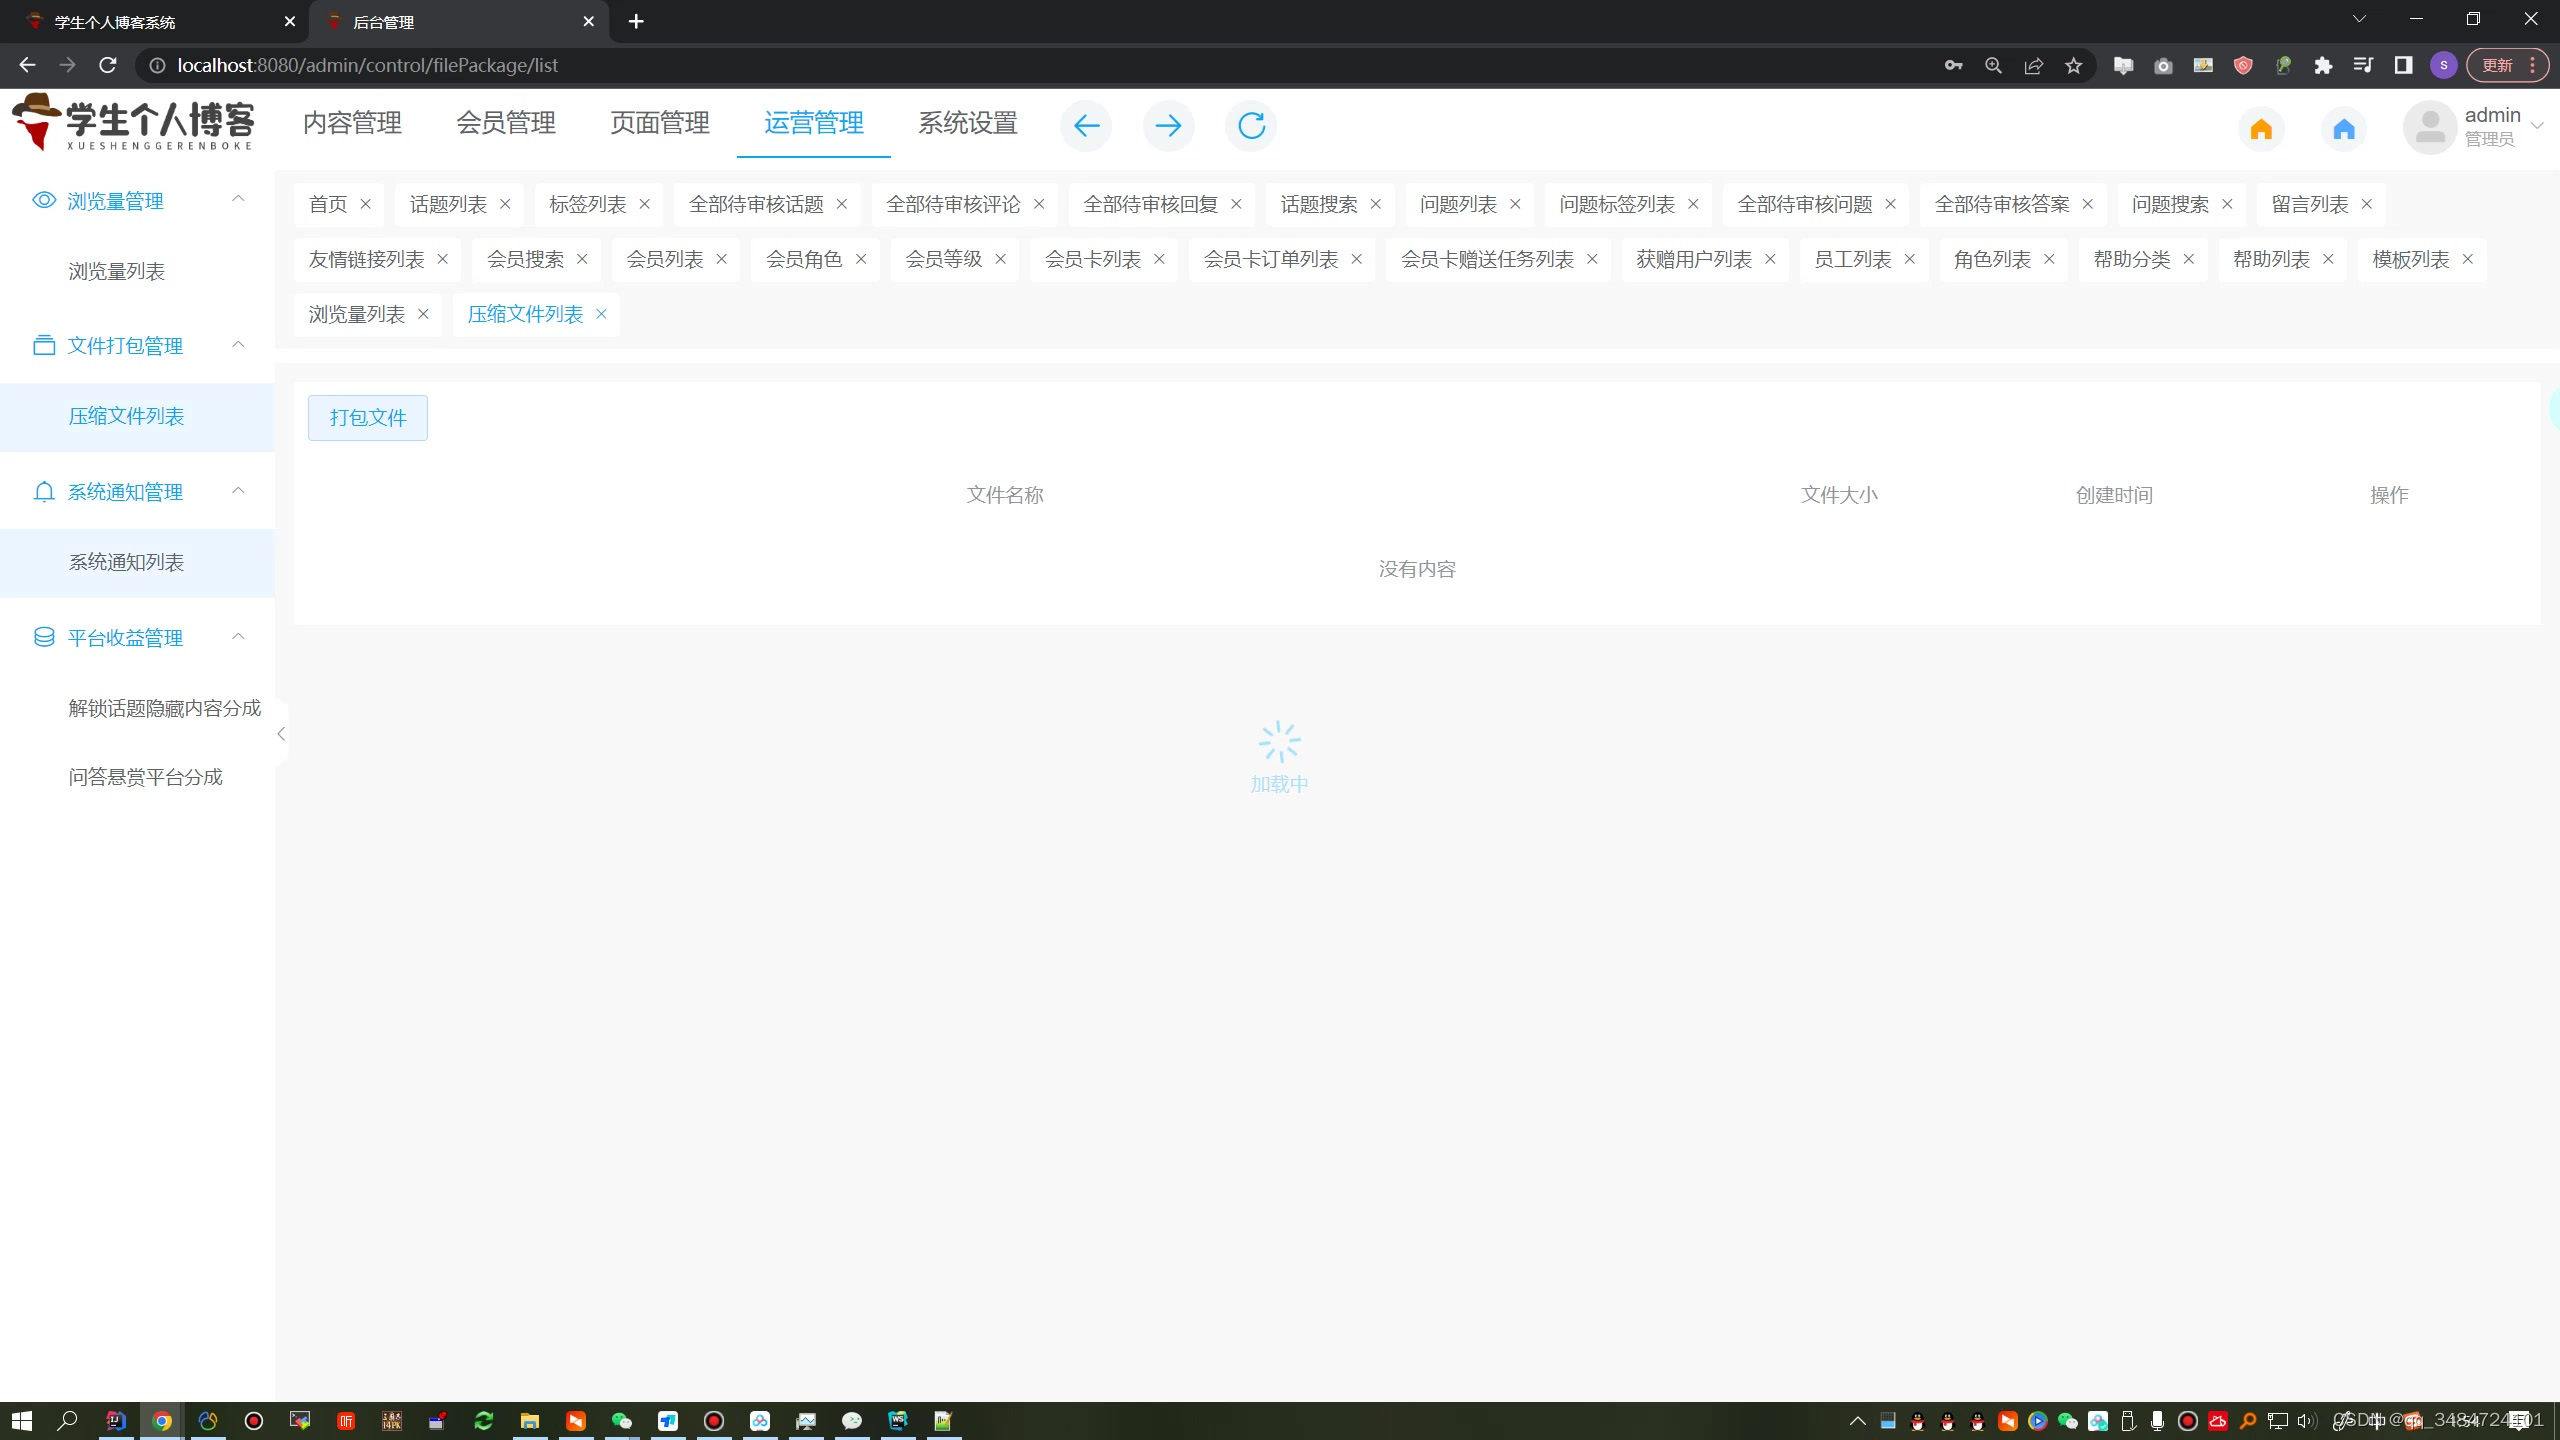This screenshot has height=1440, width=2560.
Task: Switch to 系统设置 top menu
Action: [967, 123]
